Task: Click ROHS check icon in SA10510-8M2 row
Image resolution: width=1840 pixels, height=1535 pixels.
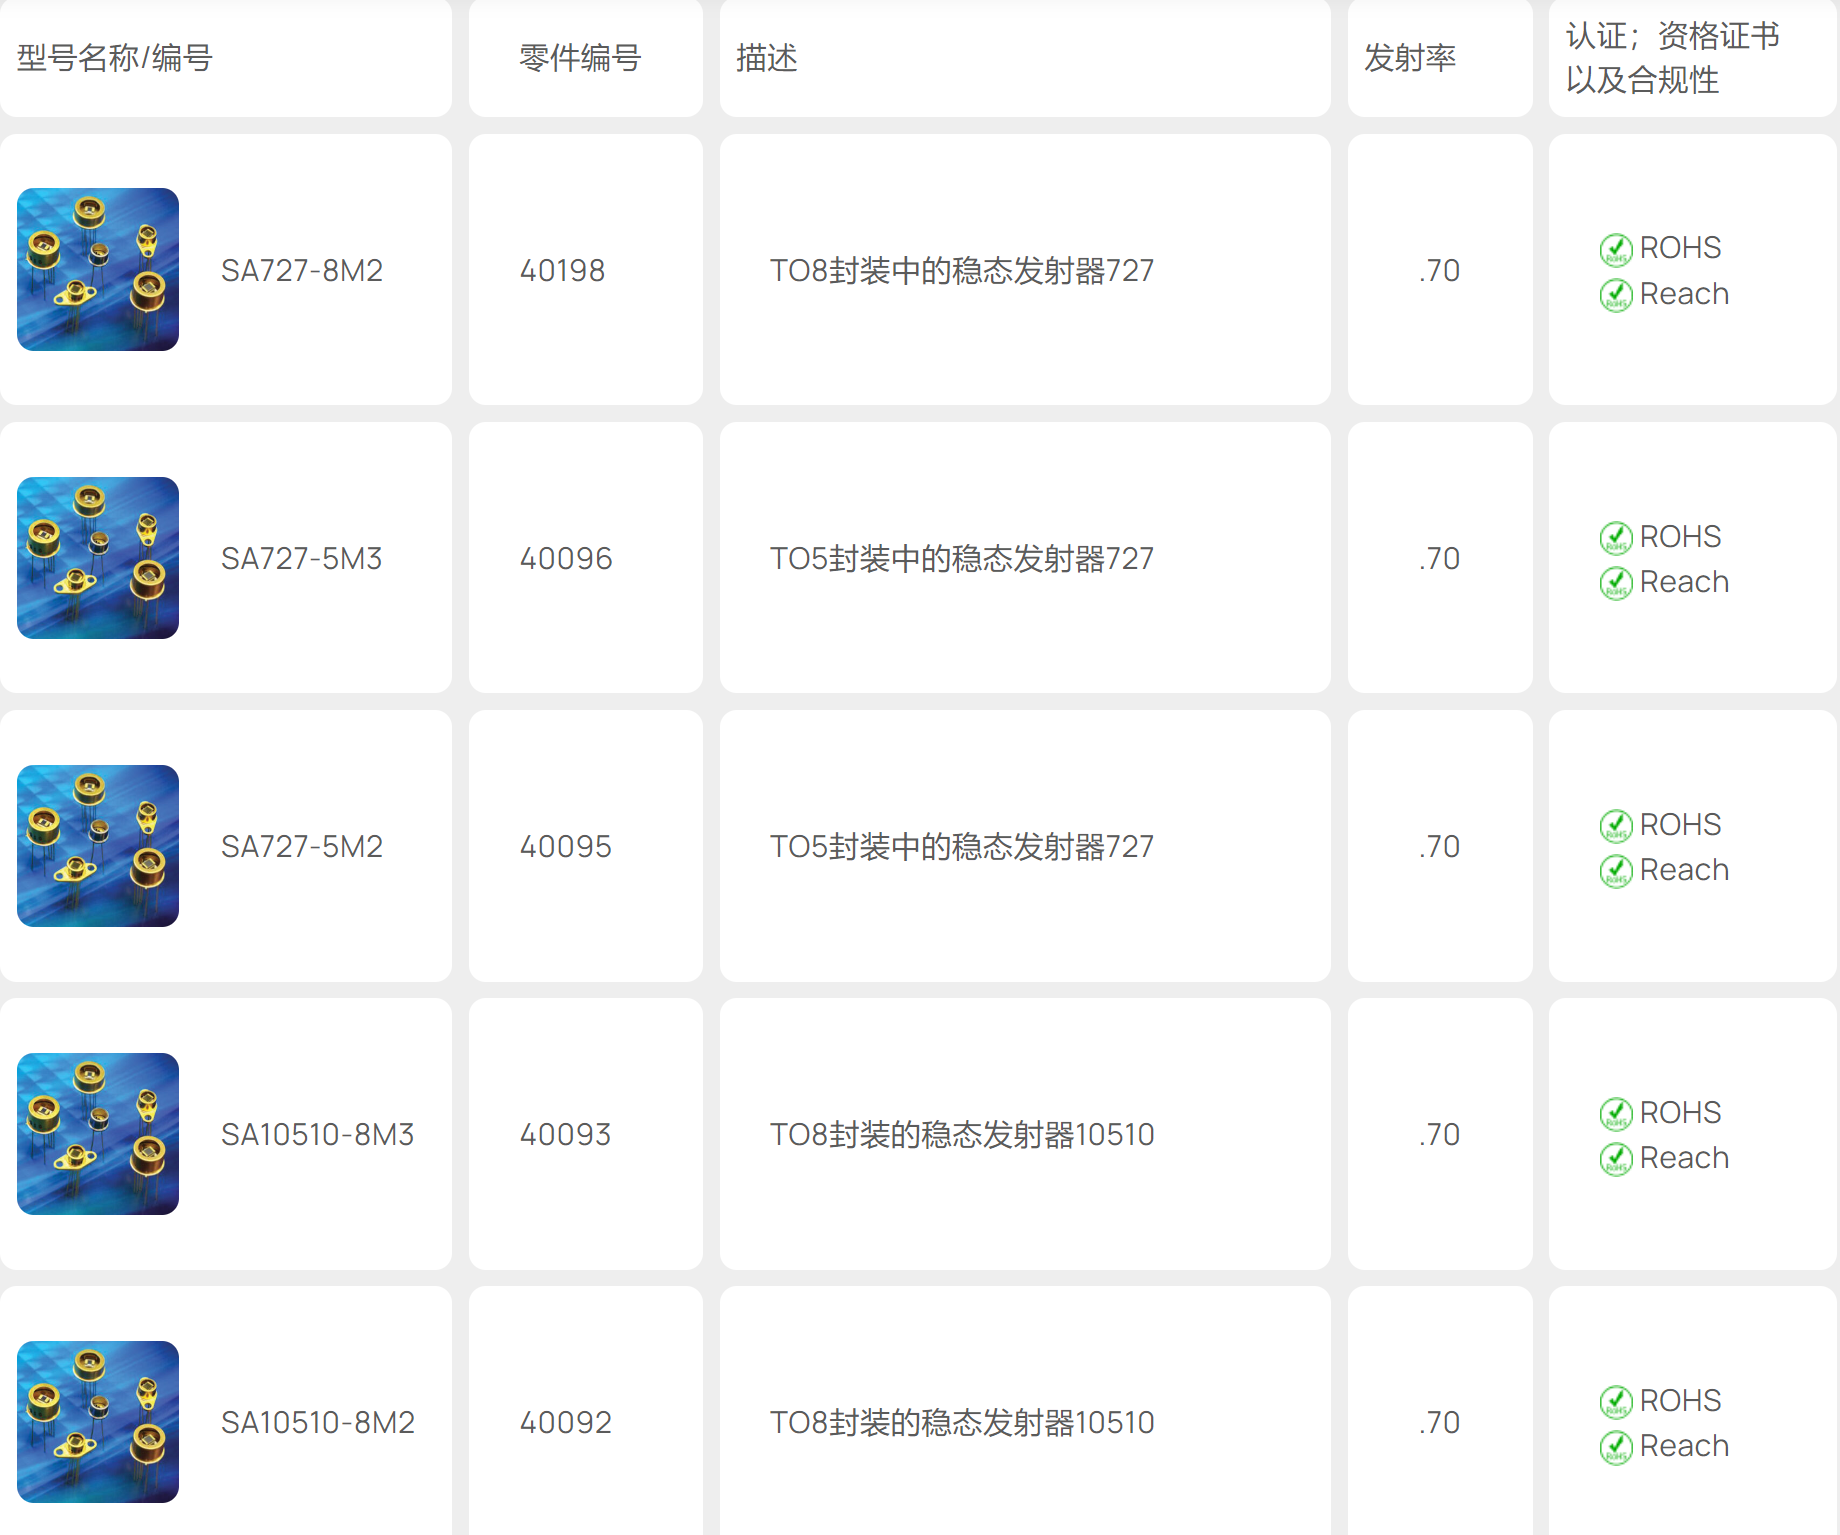Action: 1615,1402
